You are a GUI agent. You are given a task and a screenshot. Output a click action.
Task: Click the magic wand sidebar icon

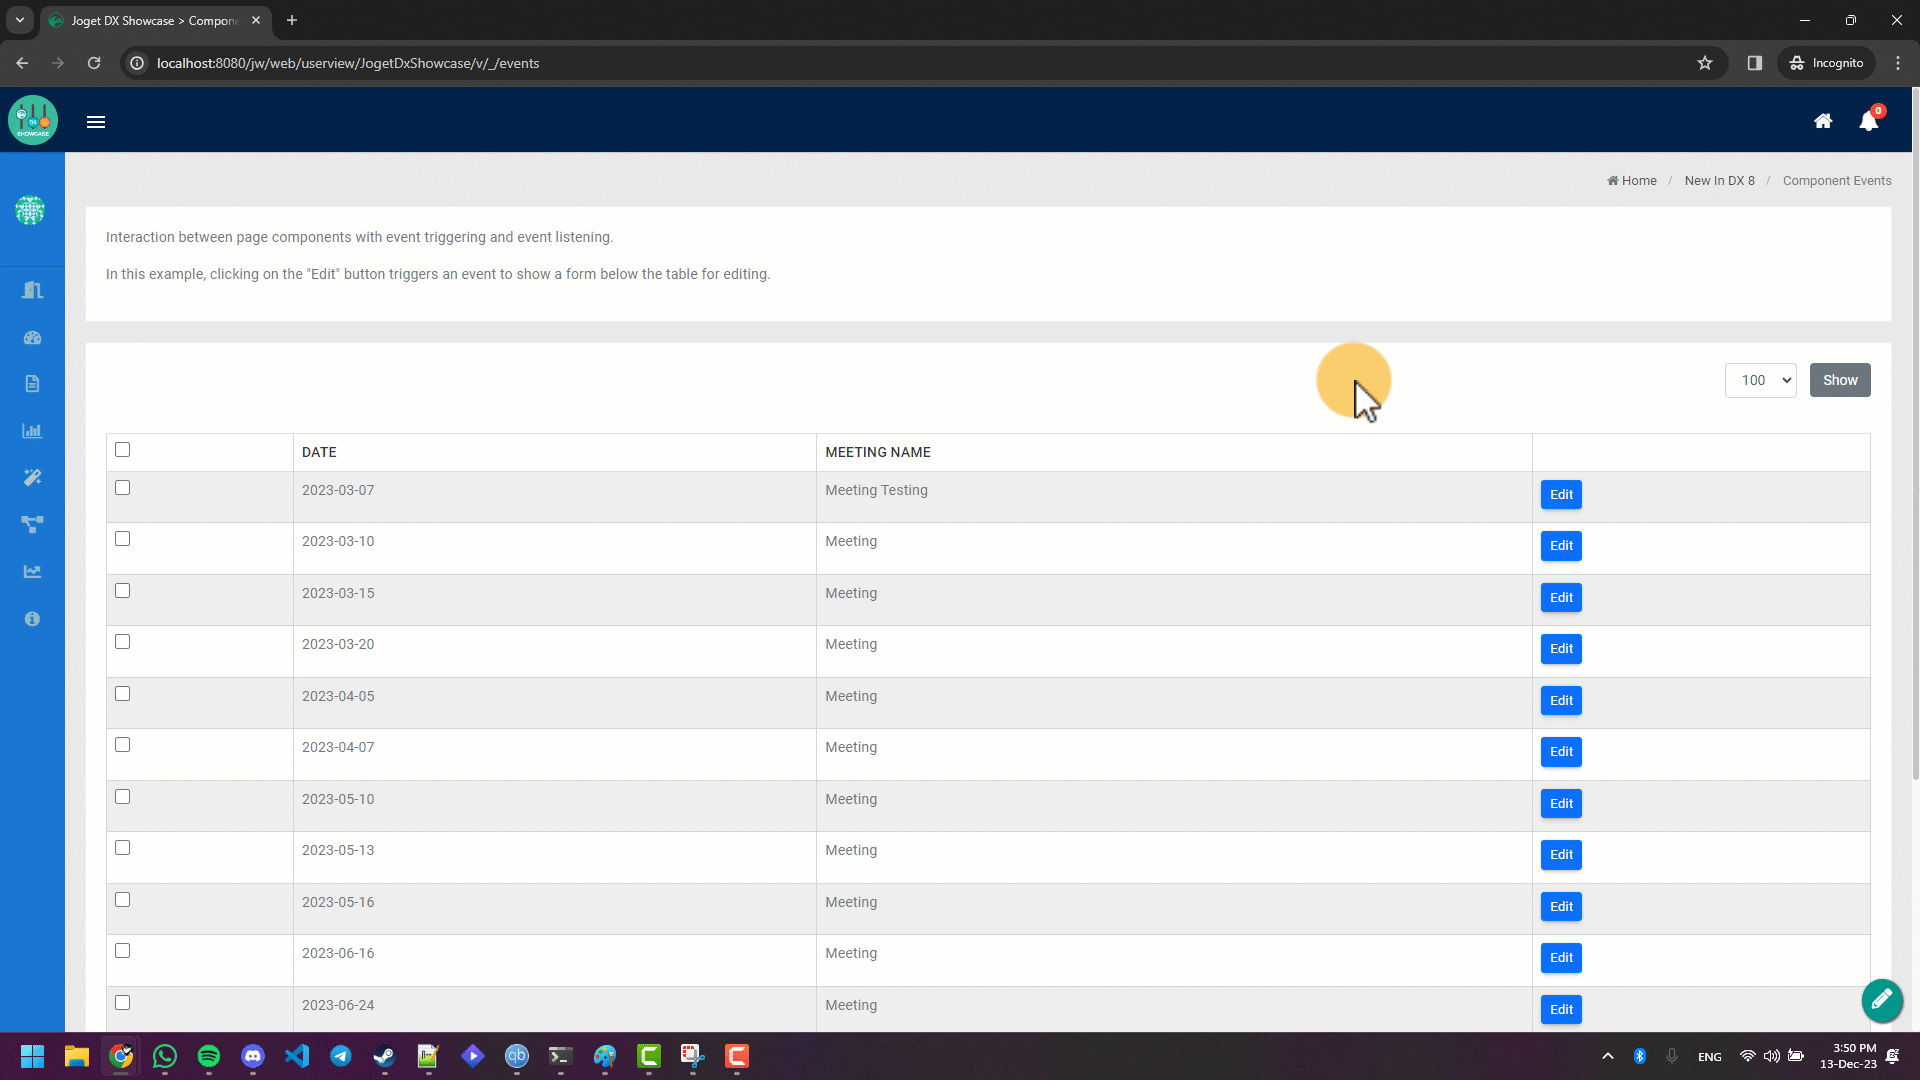click(x=32, y=478)
